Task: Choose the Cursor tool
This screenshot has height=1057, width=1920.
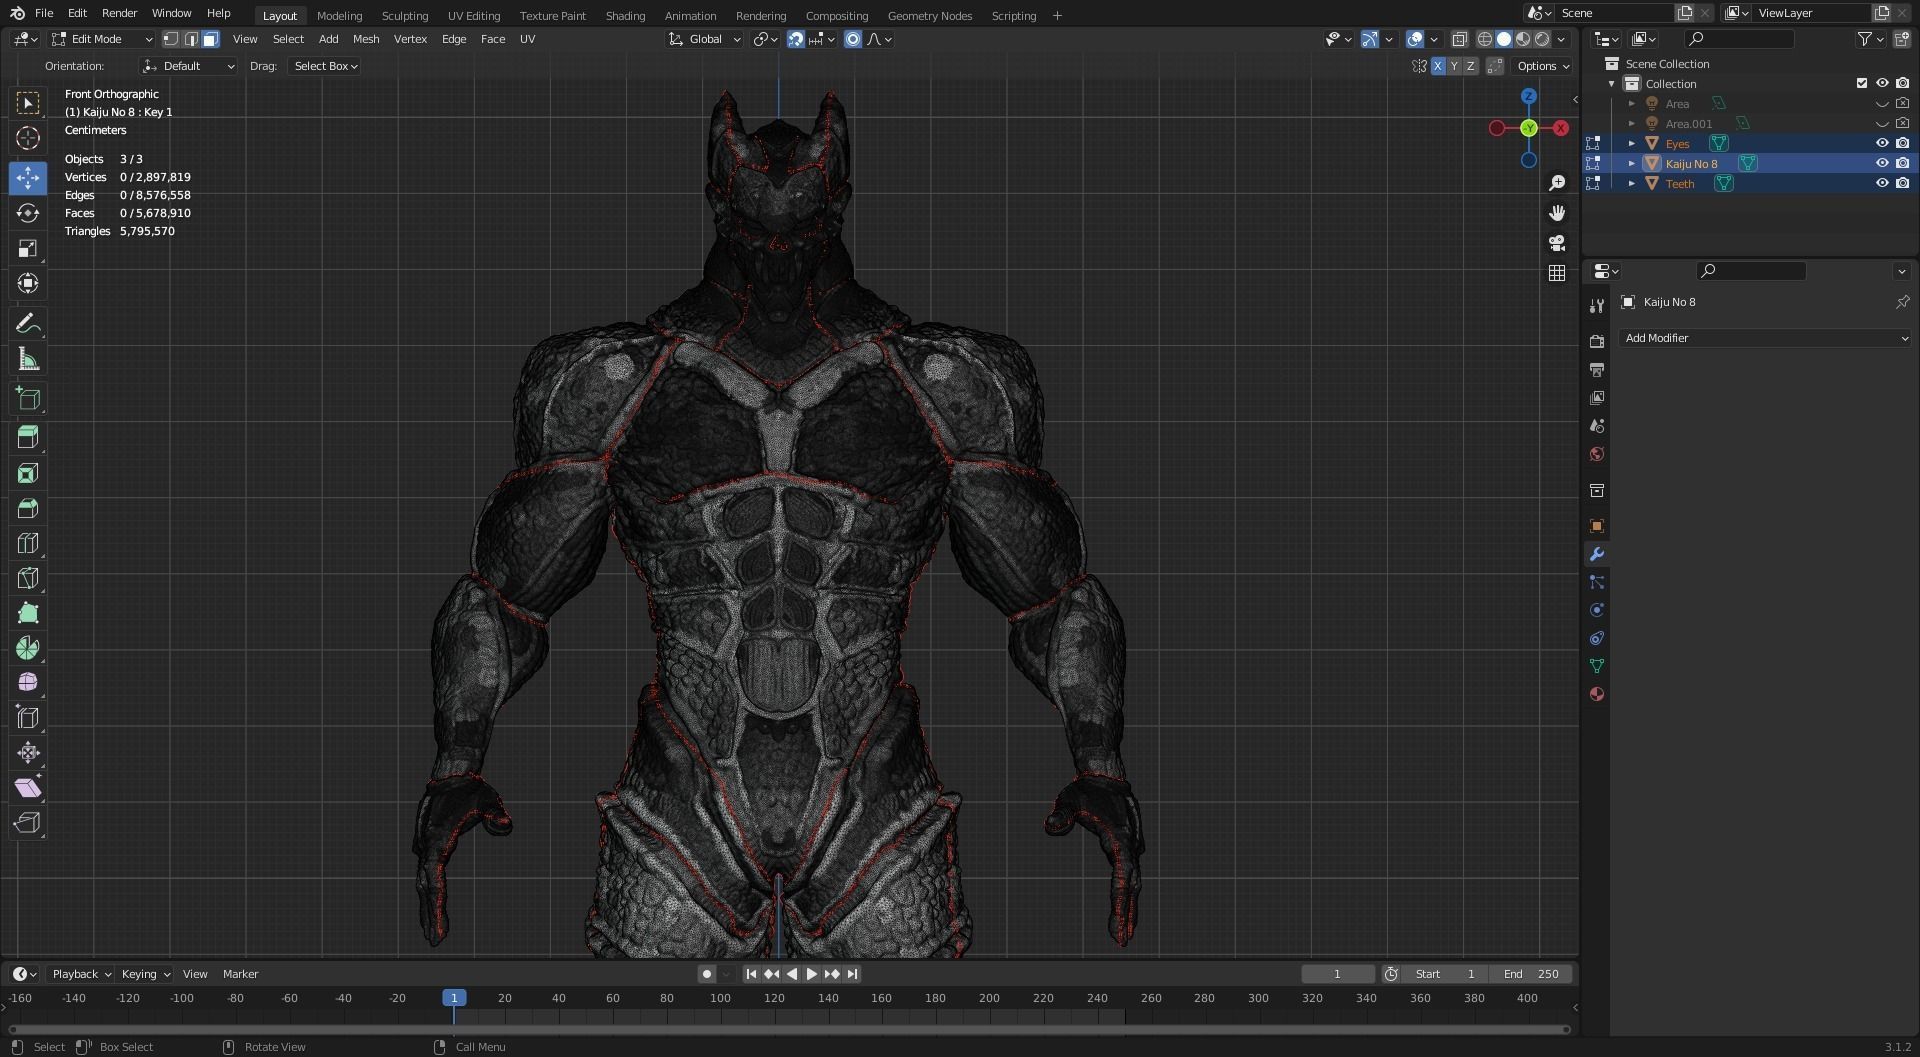Action: pyautogui.click(x=28, y=138)
